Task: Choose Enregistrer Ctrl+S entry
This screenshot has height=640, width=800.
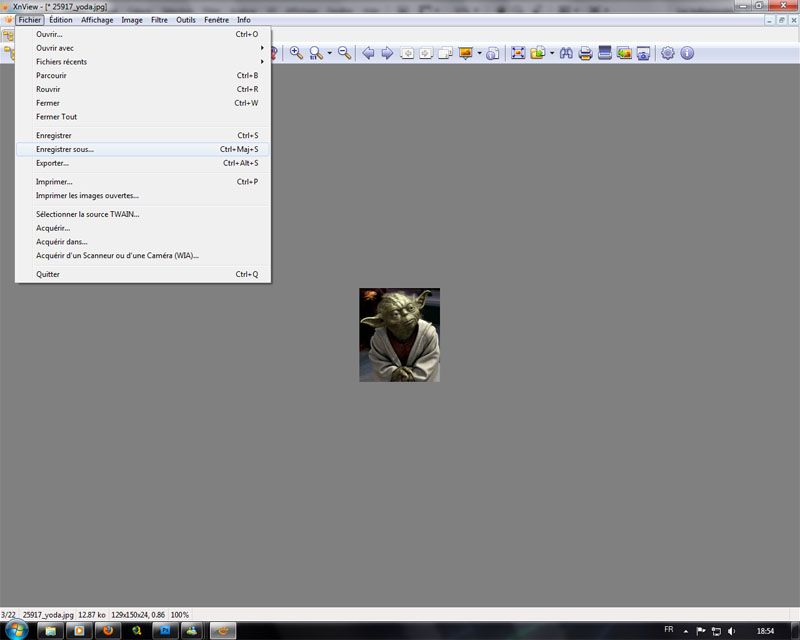Action: click(x=143, y=135)
